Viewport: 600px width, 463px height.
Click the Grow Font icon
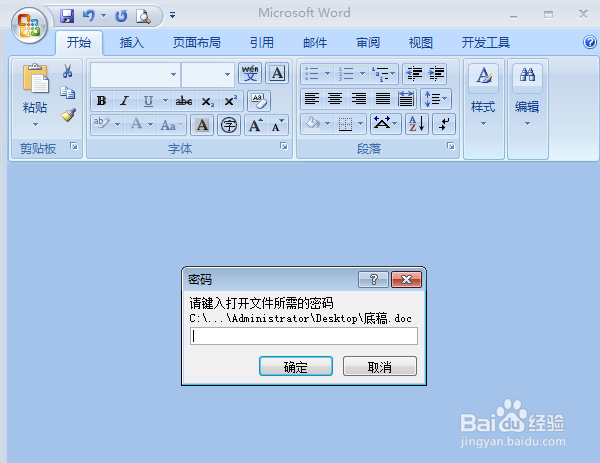coord(255,125)
